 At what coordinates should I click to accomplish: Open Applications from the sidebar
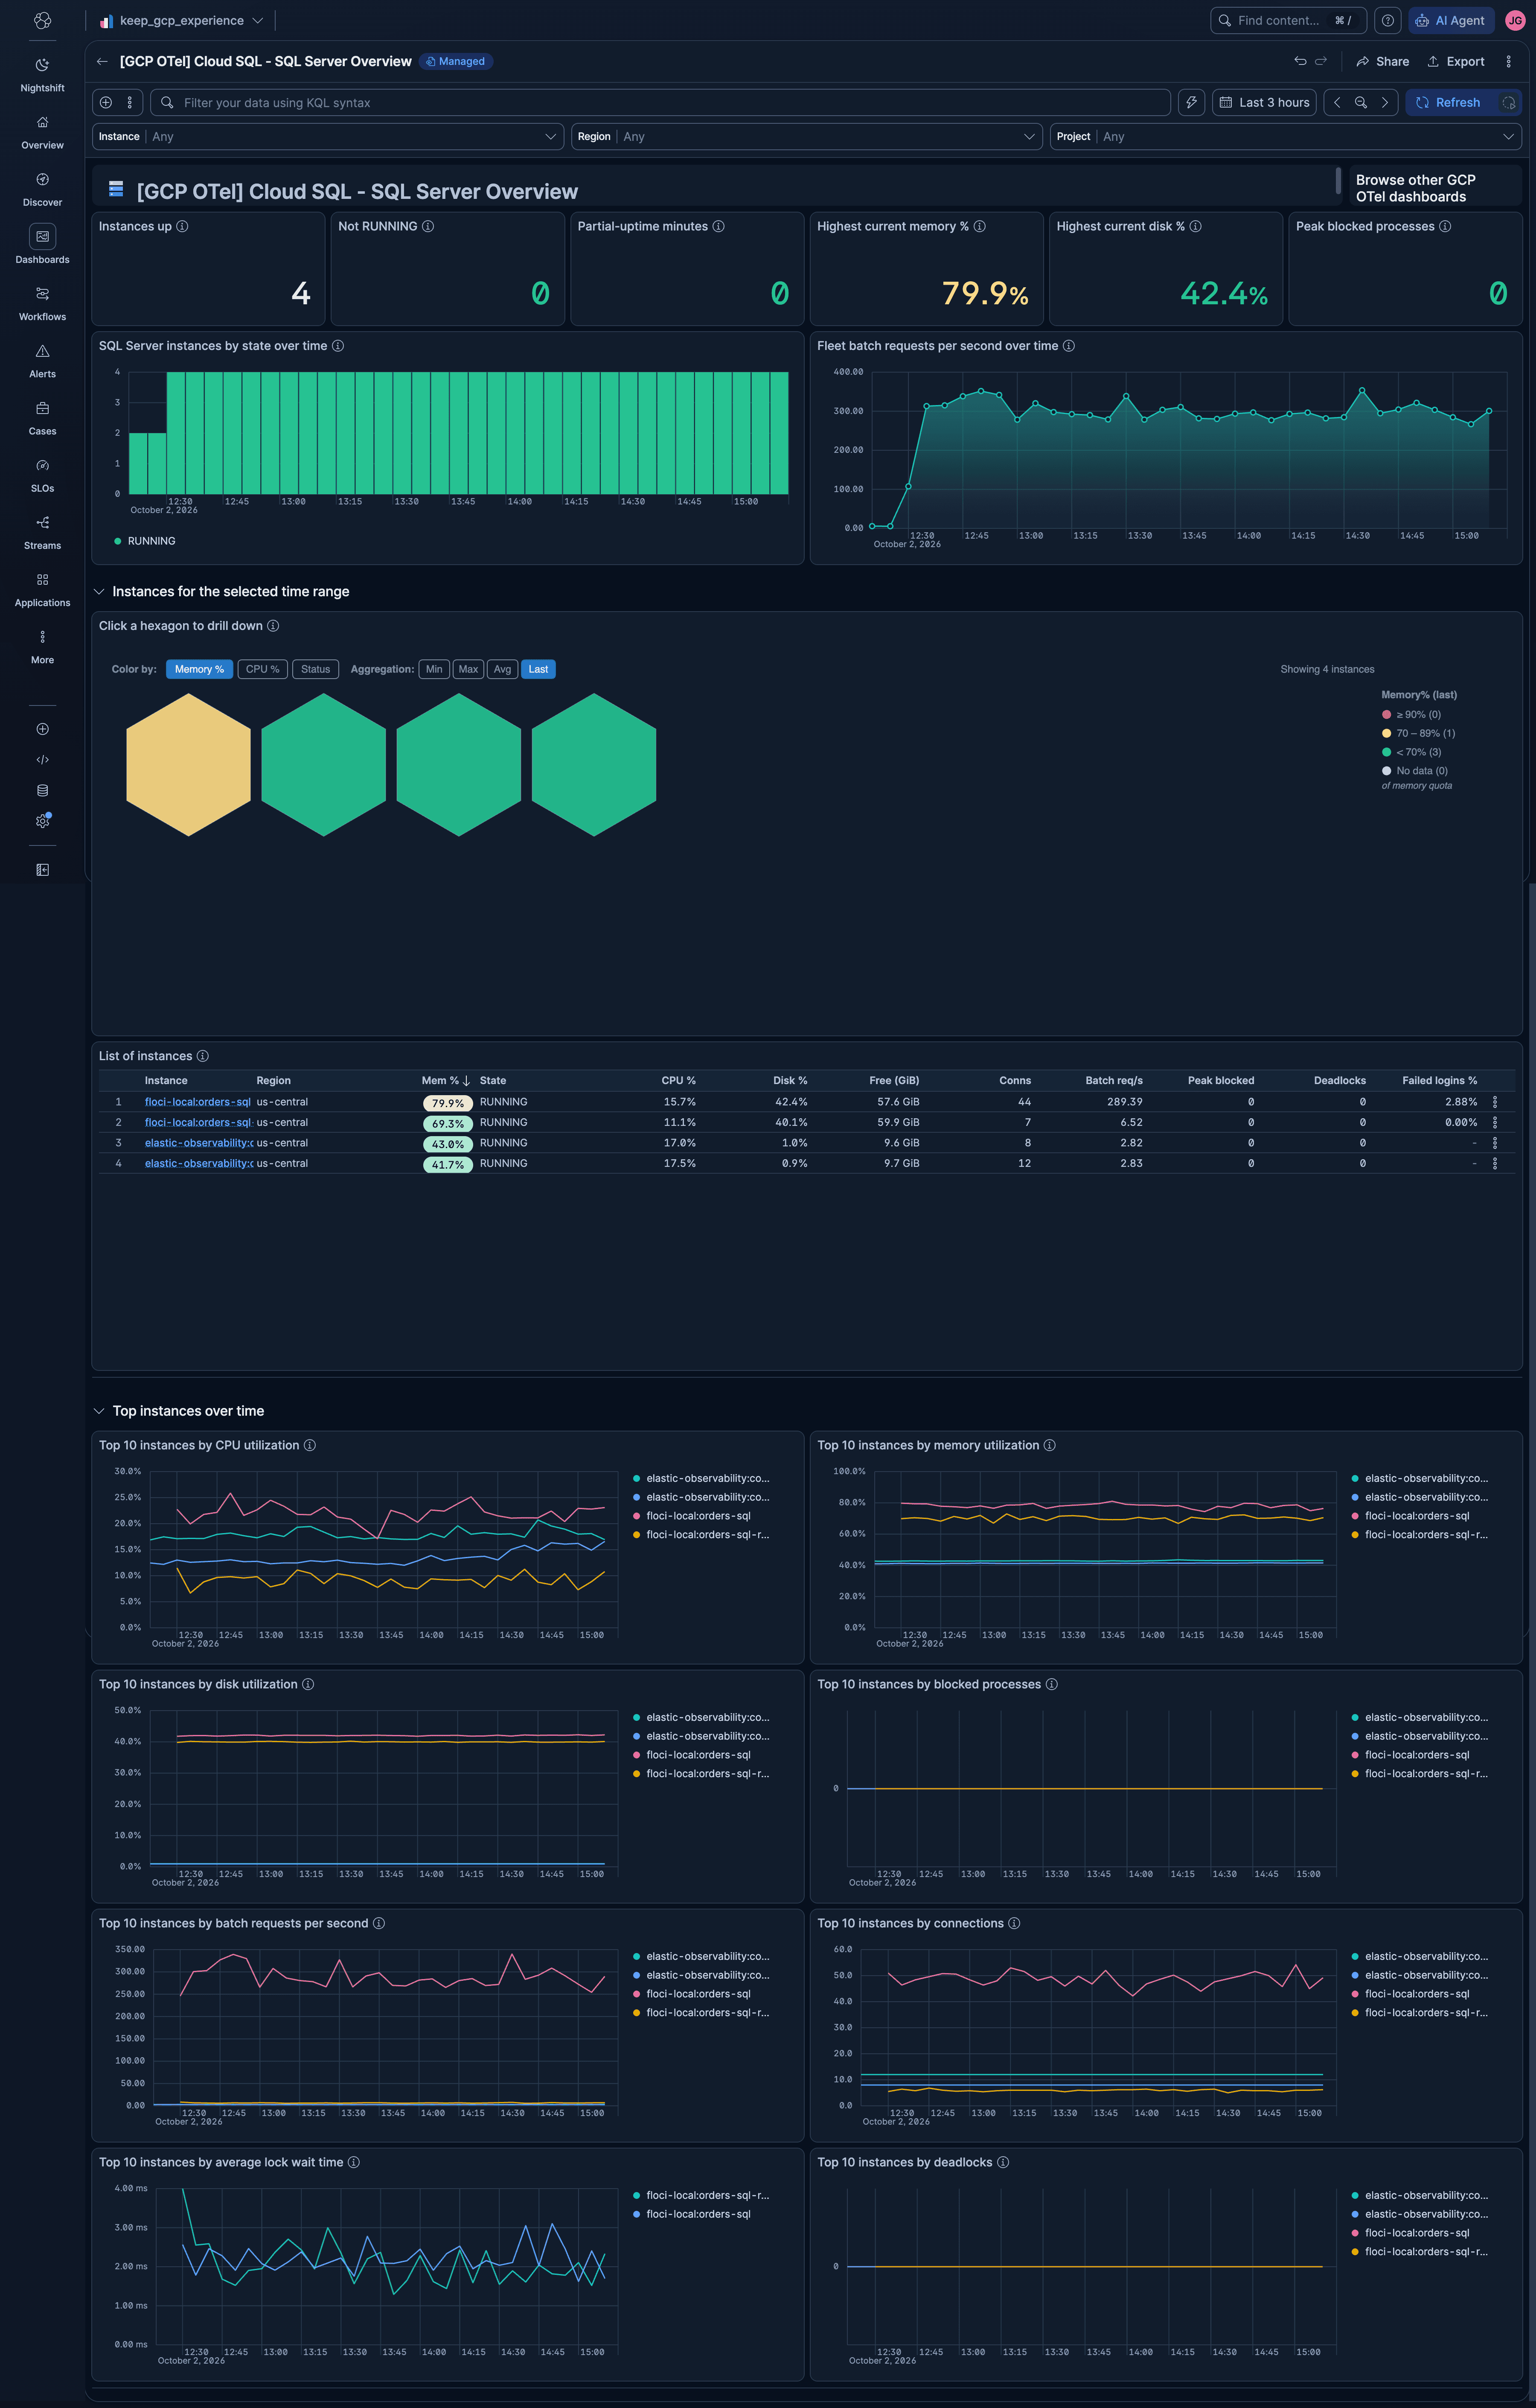click(x=42, y=589)
